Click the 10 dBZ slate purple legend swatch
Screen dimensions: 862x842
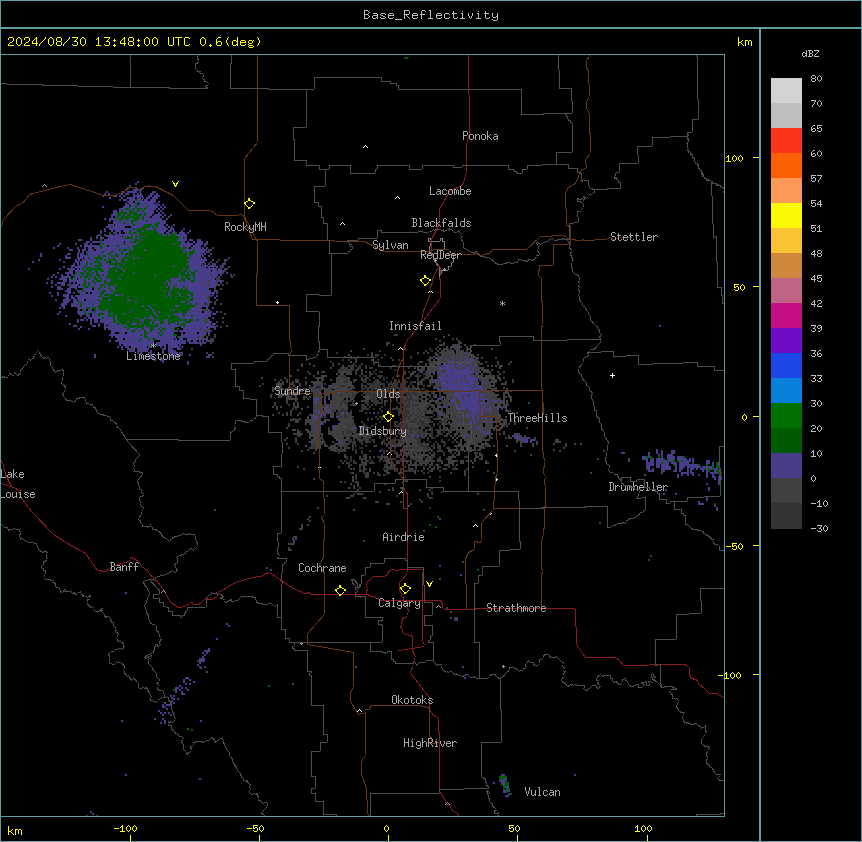click(x=786, y=466)
